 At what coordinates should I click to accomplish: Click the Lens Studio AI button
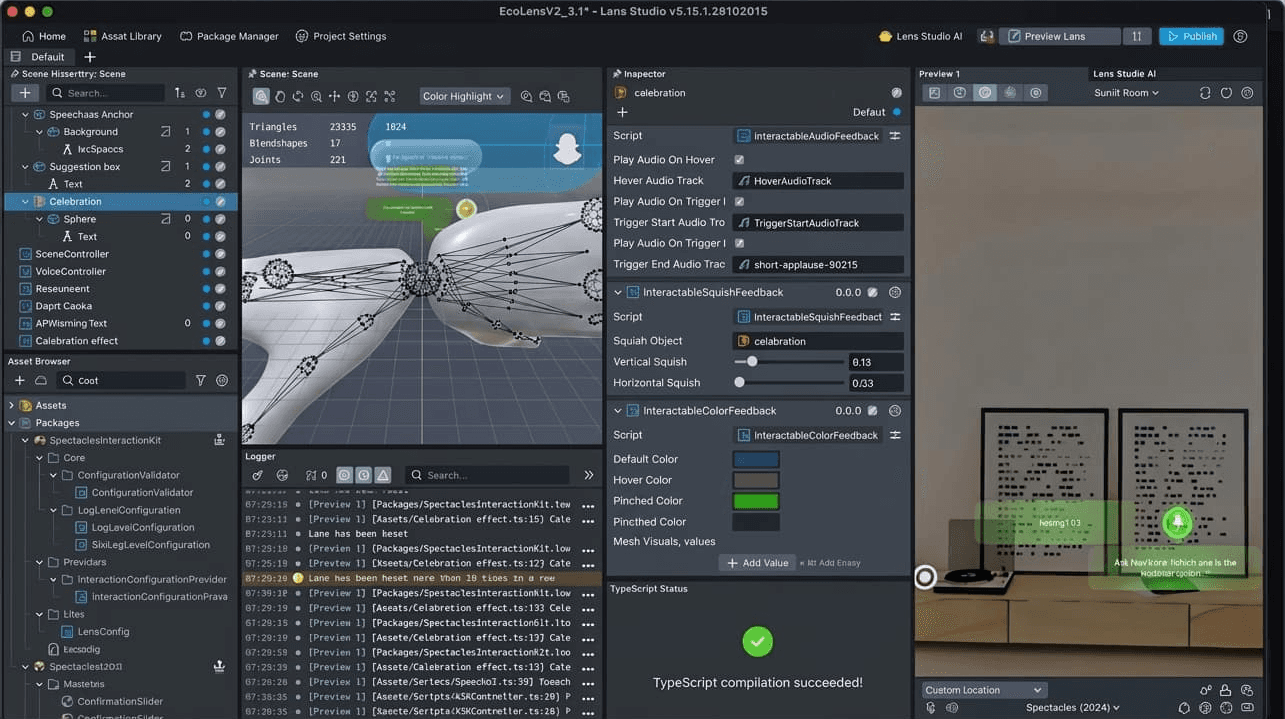click(x=920, y=36)
